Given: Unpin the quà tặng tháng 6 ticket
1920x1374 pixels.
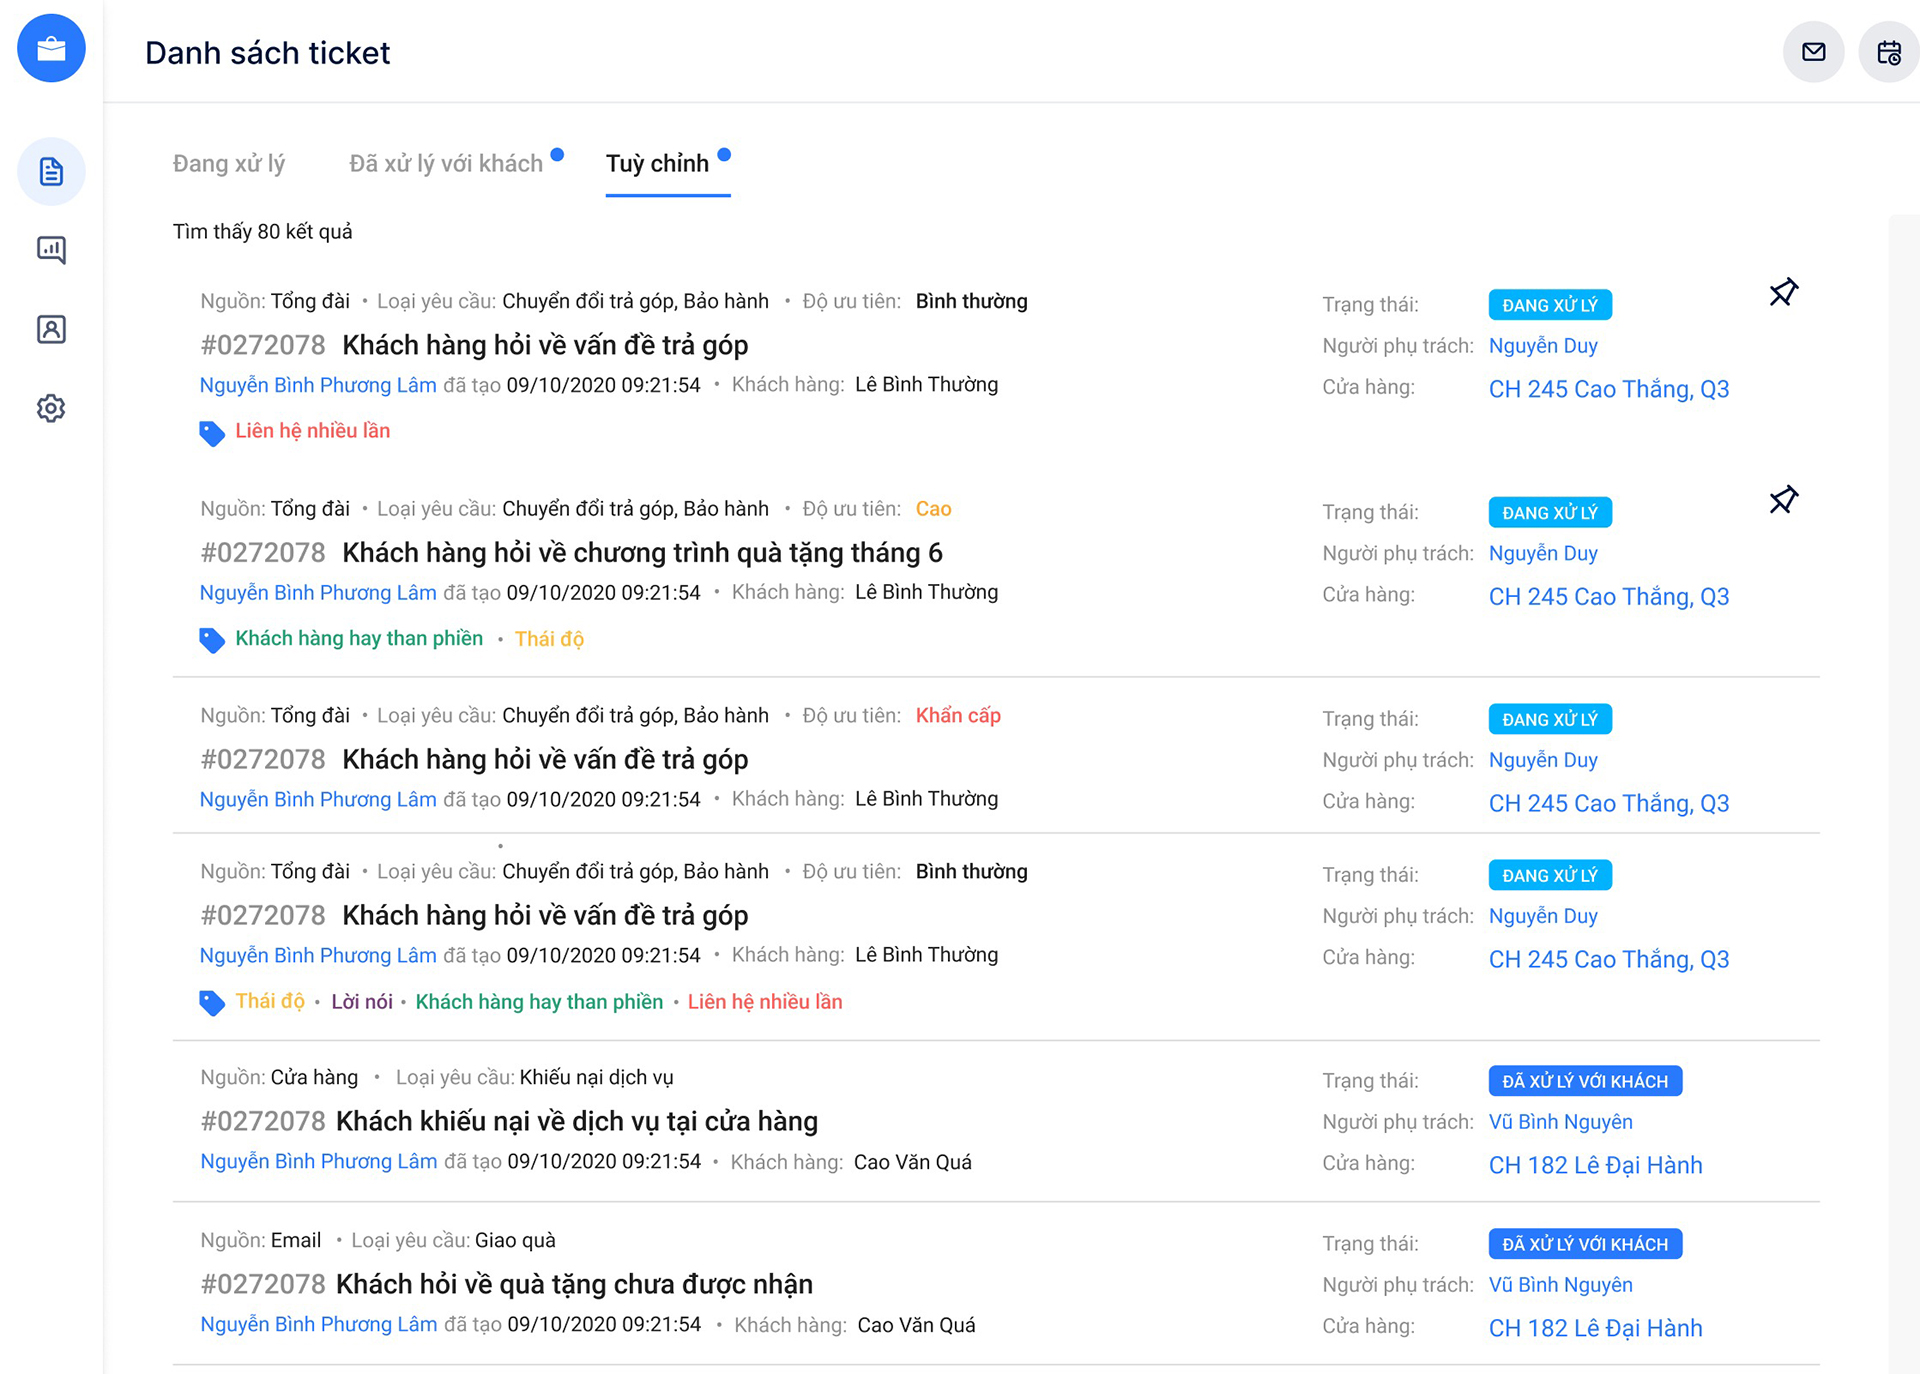Looking at the screenshot, I should click(x=1784, y=500).
